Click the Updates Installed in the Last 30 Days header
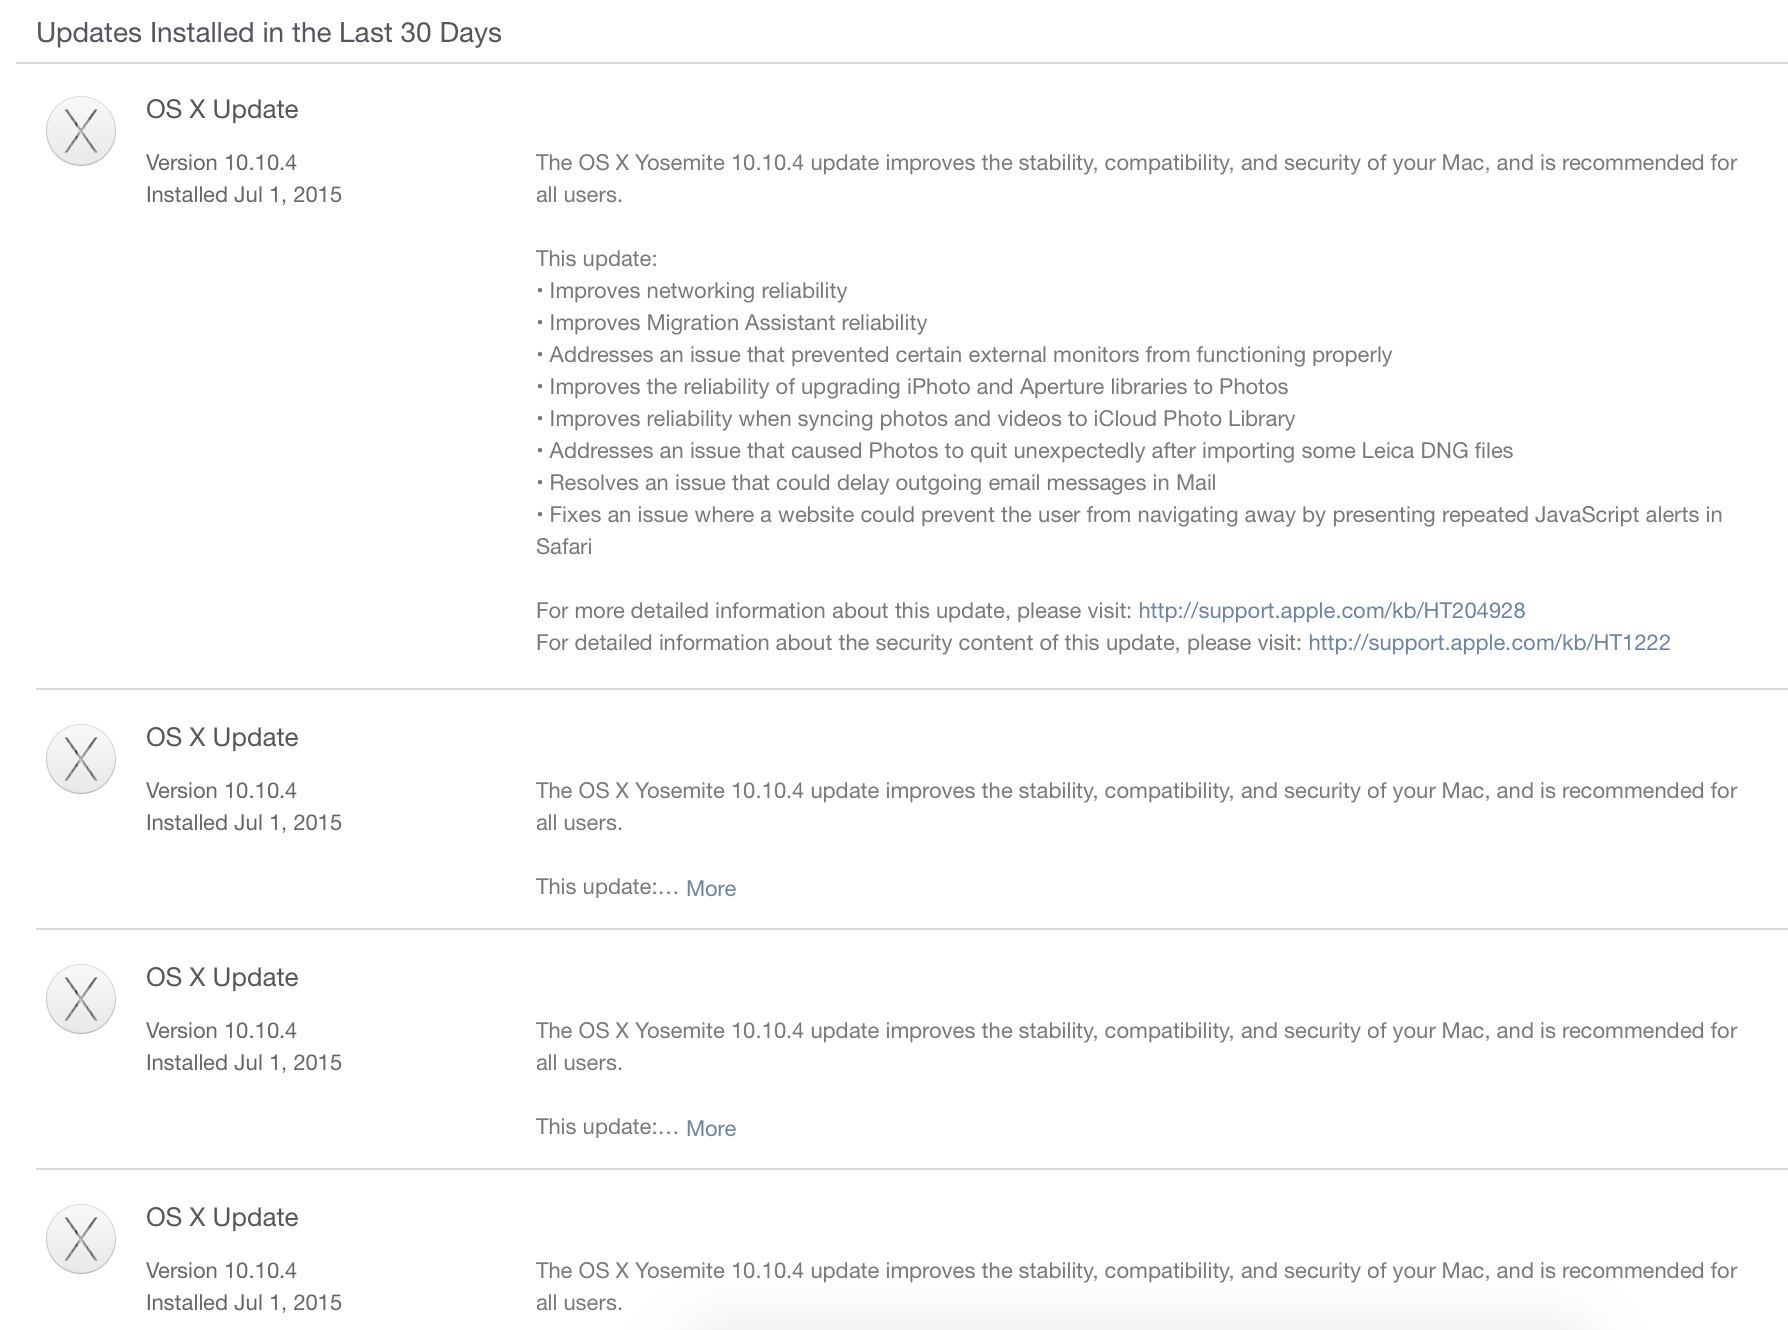Image resolution: width=1788 pixels, height=1330 pixels. point(269,33)
